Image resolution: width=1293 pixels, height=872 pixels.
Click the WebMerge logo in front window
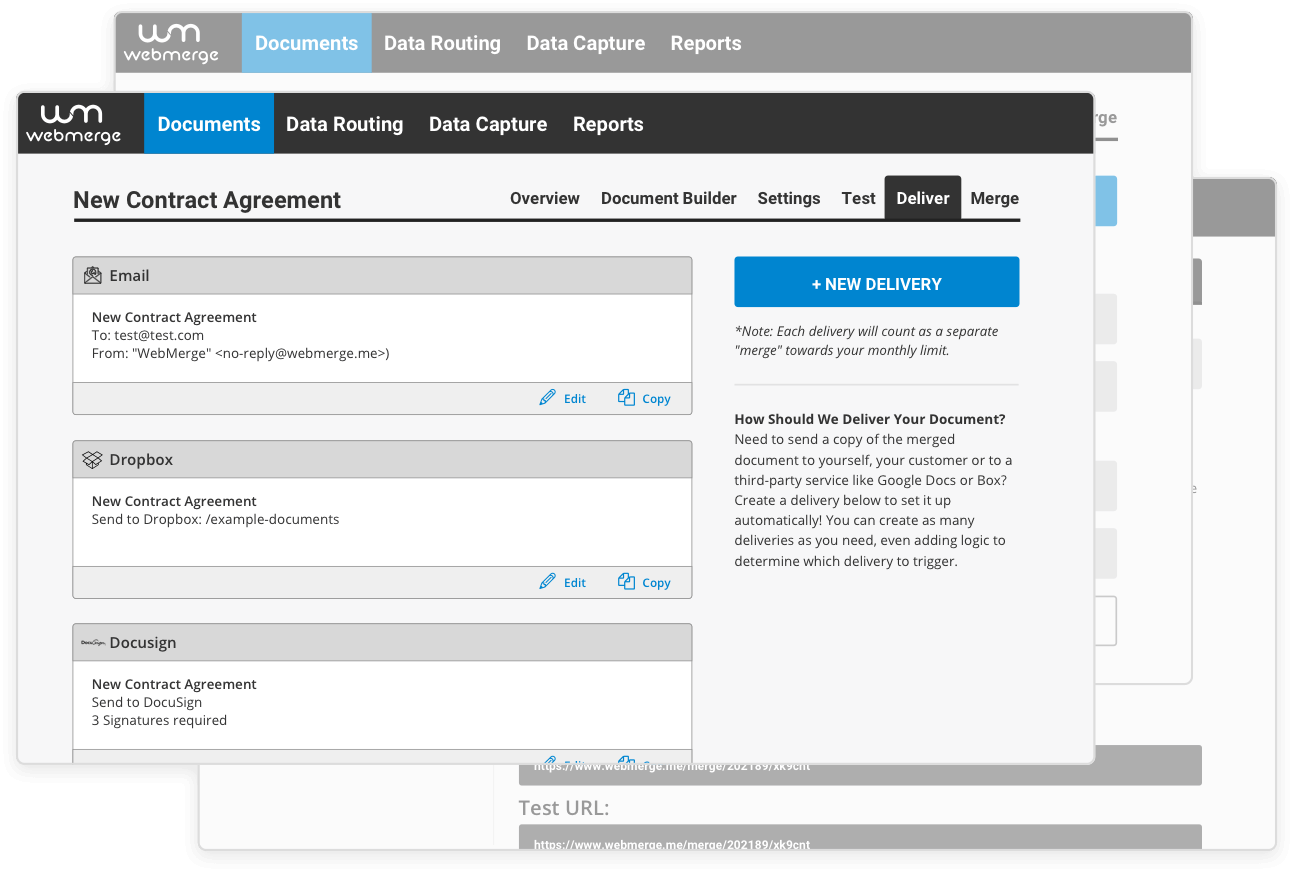[x=73, y=124]
